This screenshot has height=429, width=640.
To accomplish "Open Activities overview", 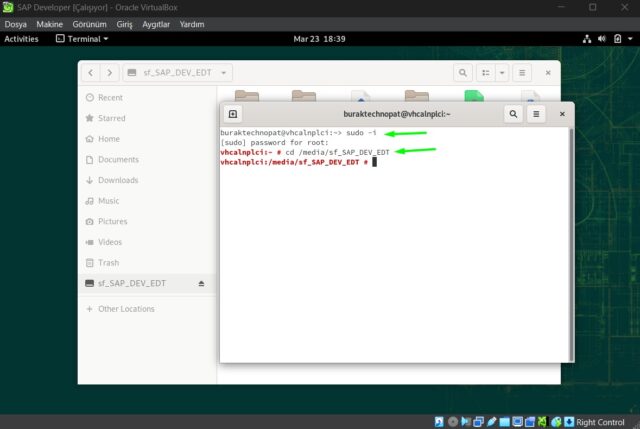I will point(21,39).
